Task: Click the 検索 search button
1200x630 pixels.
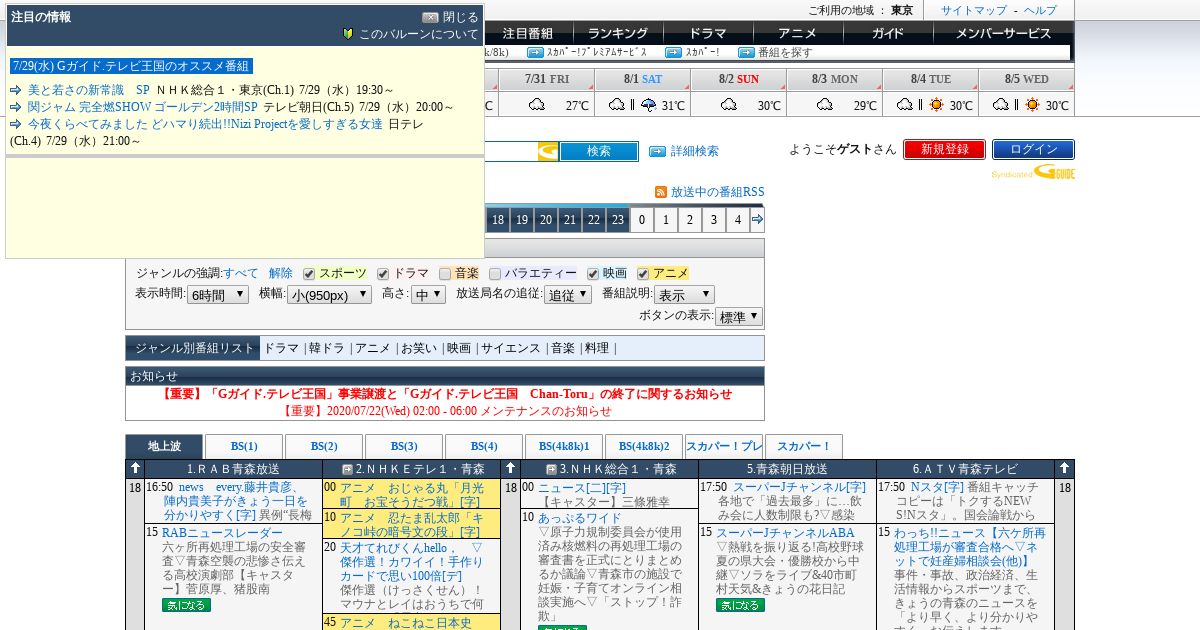Action: pyautogui.click(x=599, y=151)
